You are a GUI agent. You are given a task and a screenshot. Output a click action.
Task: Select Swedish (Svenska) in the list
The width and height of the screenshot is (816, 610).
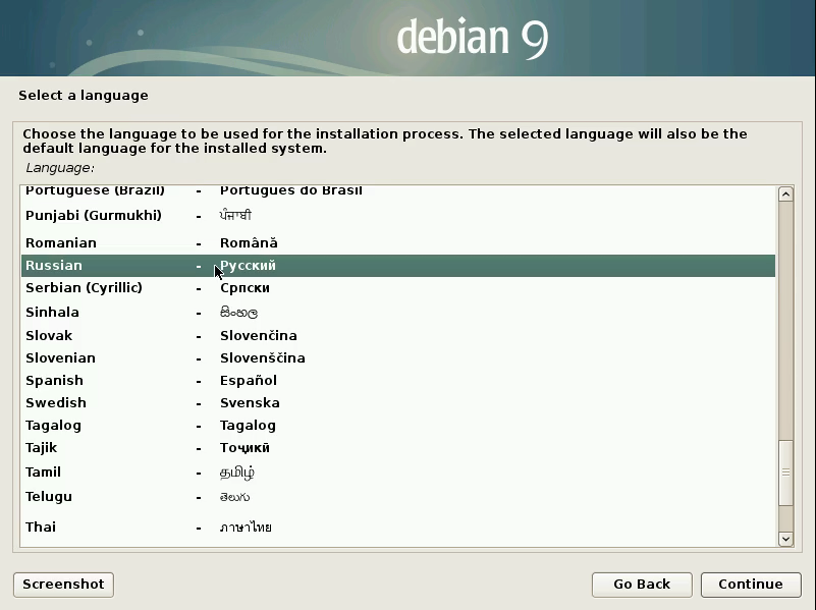pyautogui.click(x=56, y=403)
